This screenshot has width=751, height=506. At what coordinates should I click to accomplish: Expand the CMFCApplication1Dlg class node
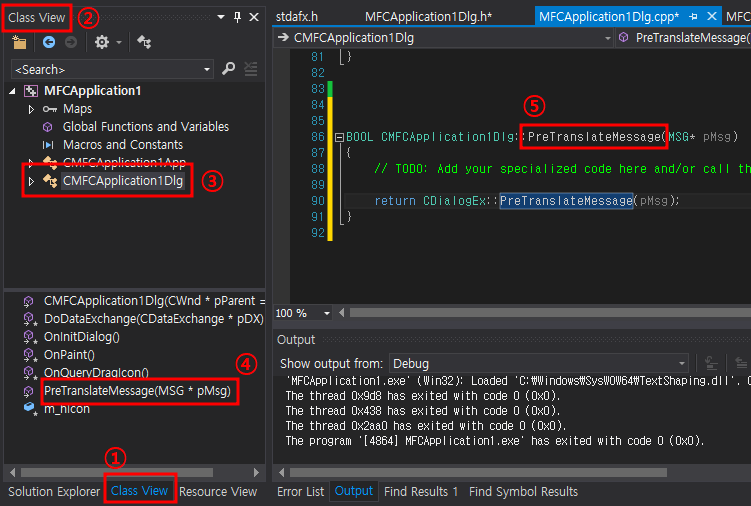pos(31,181)
